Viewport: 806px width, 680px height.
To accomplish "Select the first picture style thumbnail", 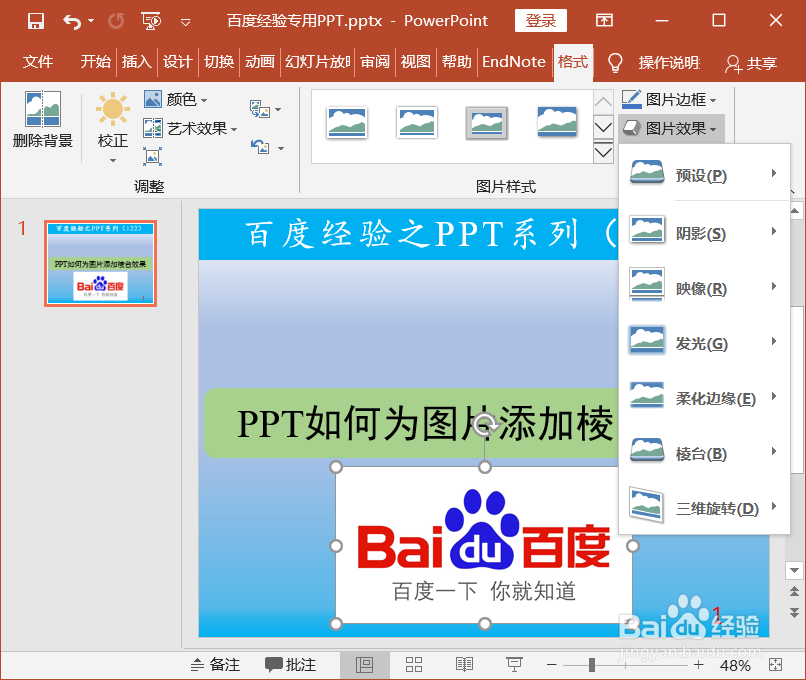I will [347, 123].
